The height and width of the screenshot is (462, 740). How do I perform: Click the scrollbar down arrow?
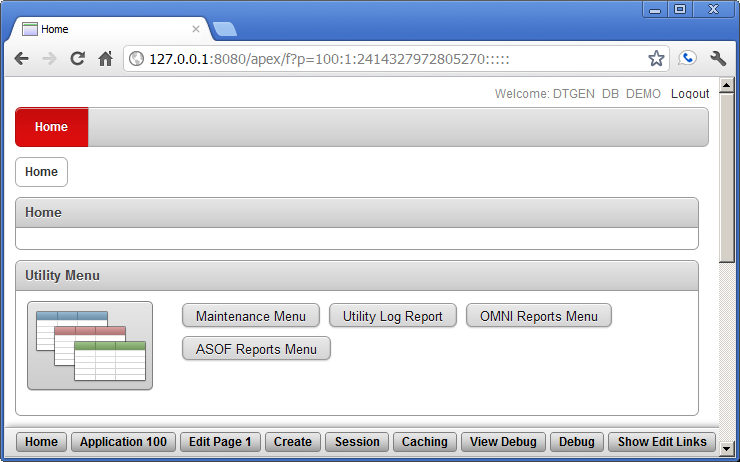point(726,448)
